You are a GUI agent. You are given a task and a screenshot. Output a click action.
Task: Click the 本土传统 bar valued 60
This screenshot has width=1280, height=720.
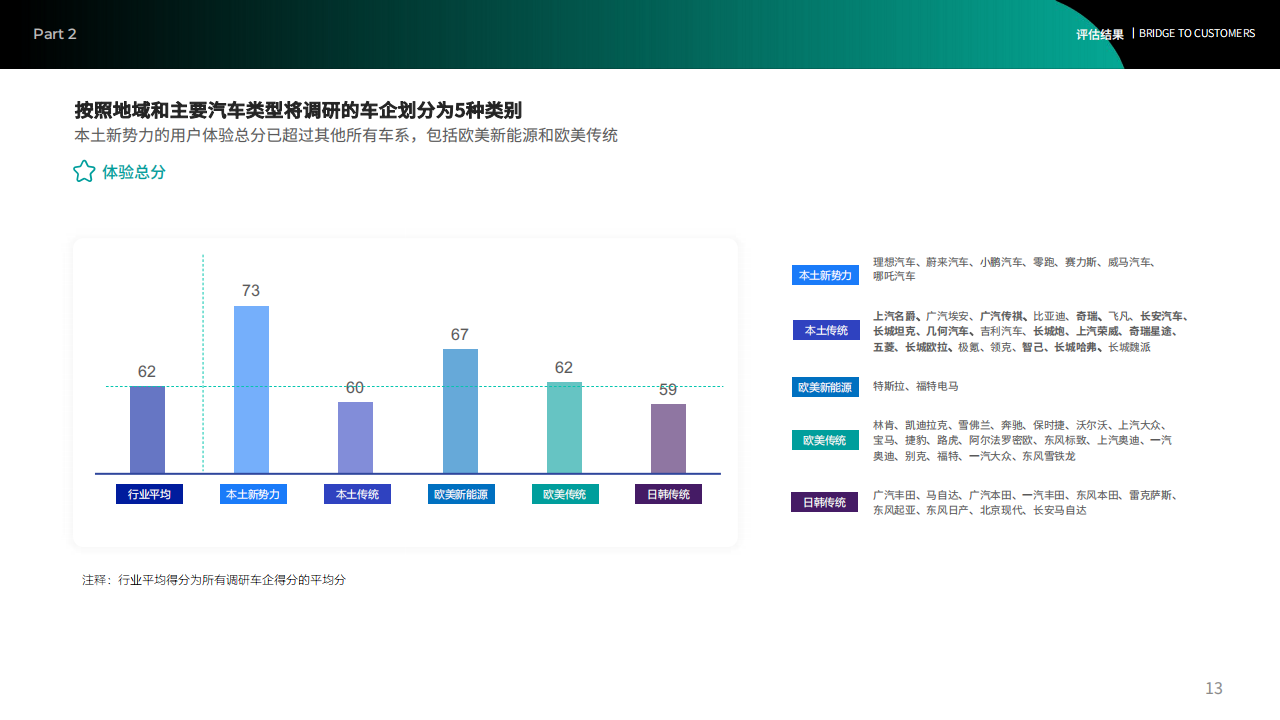[x=355, y=438]
